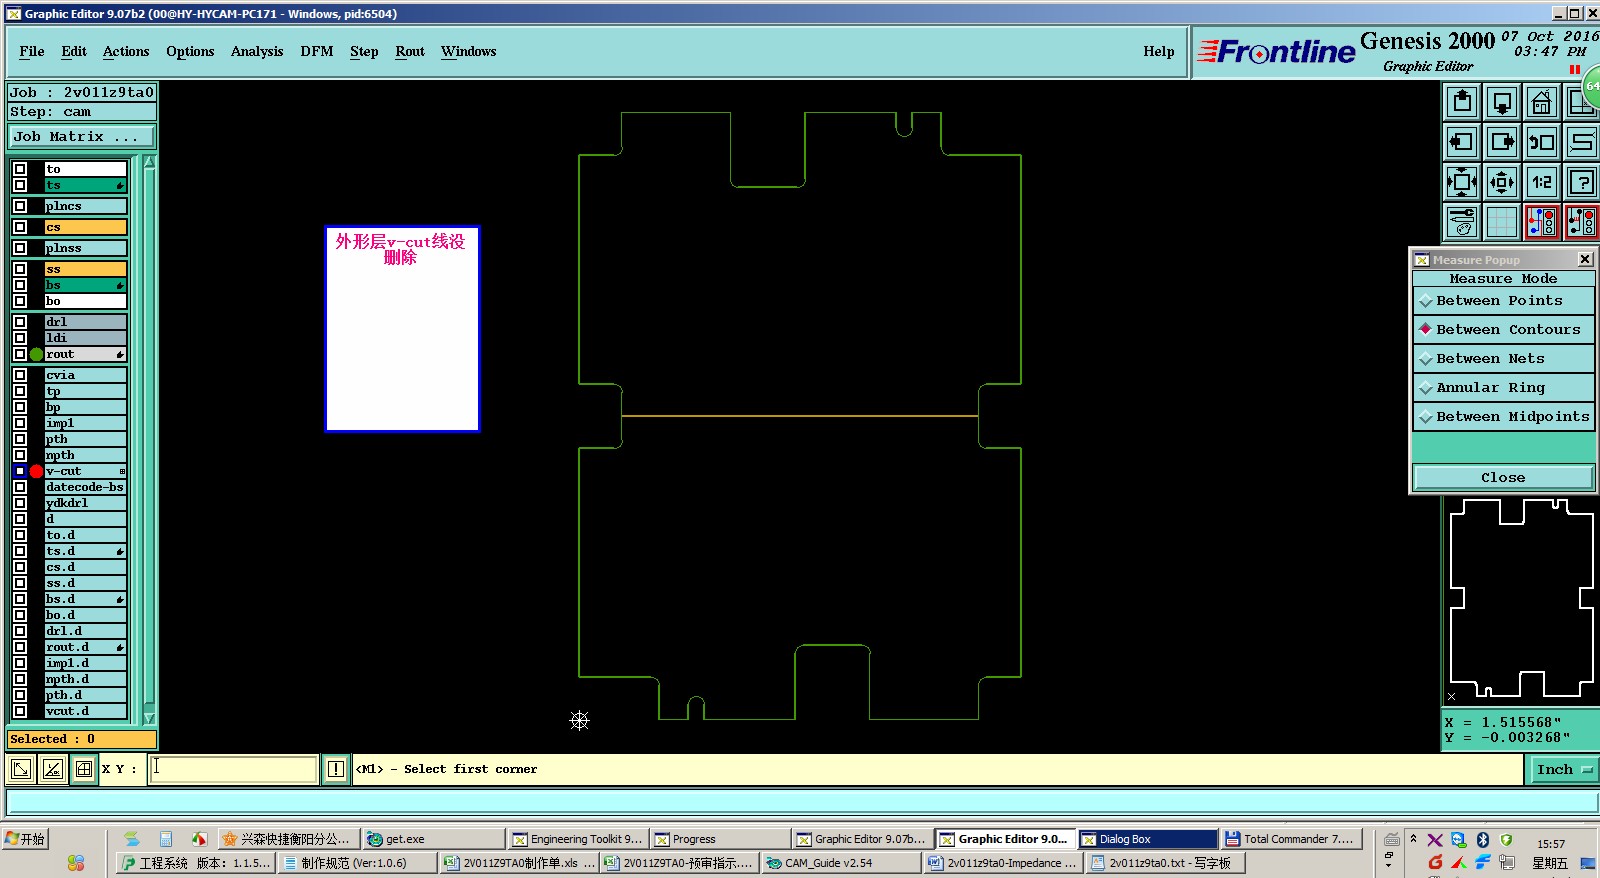Click the board overview thumbnail
Screen dimensions: 1600x878
pos(1520,598)
